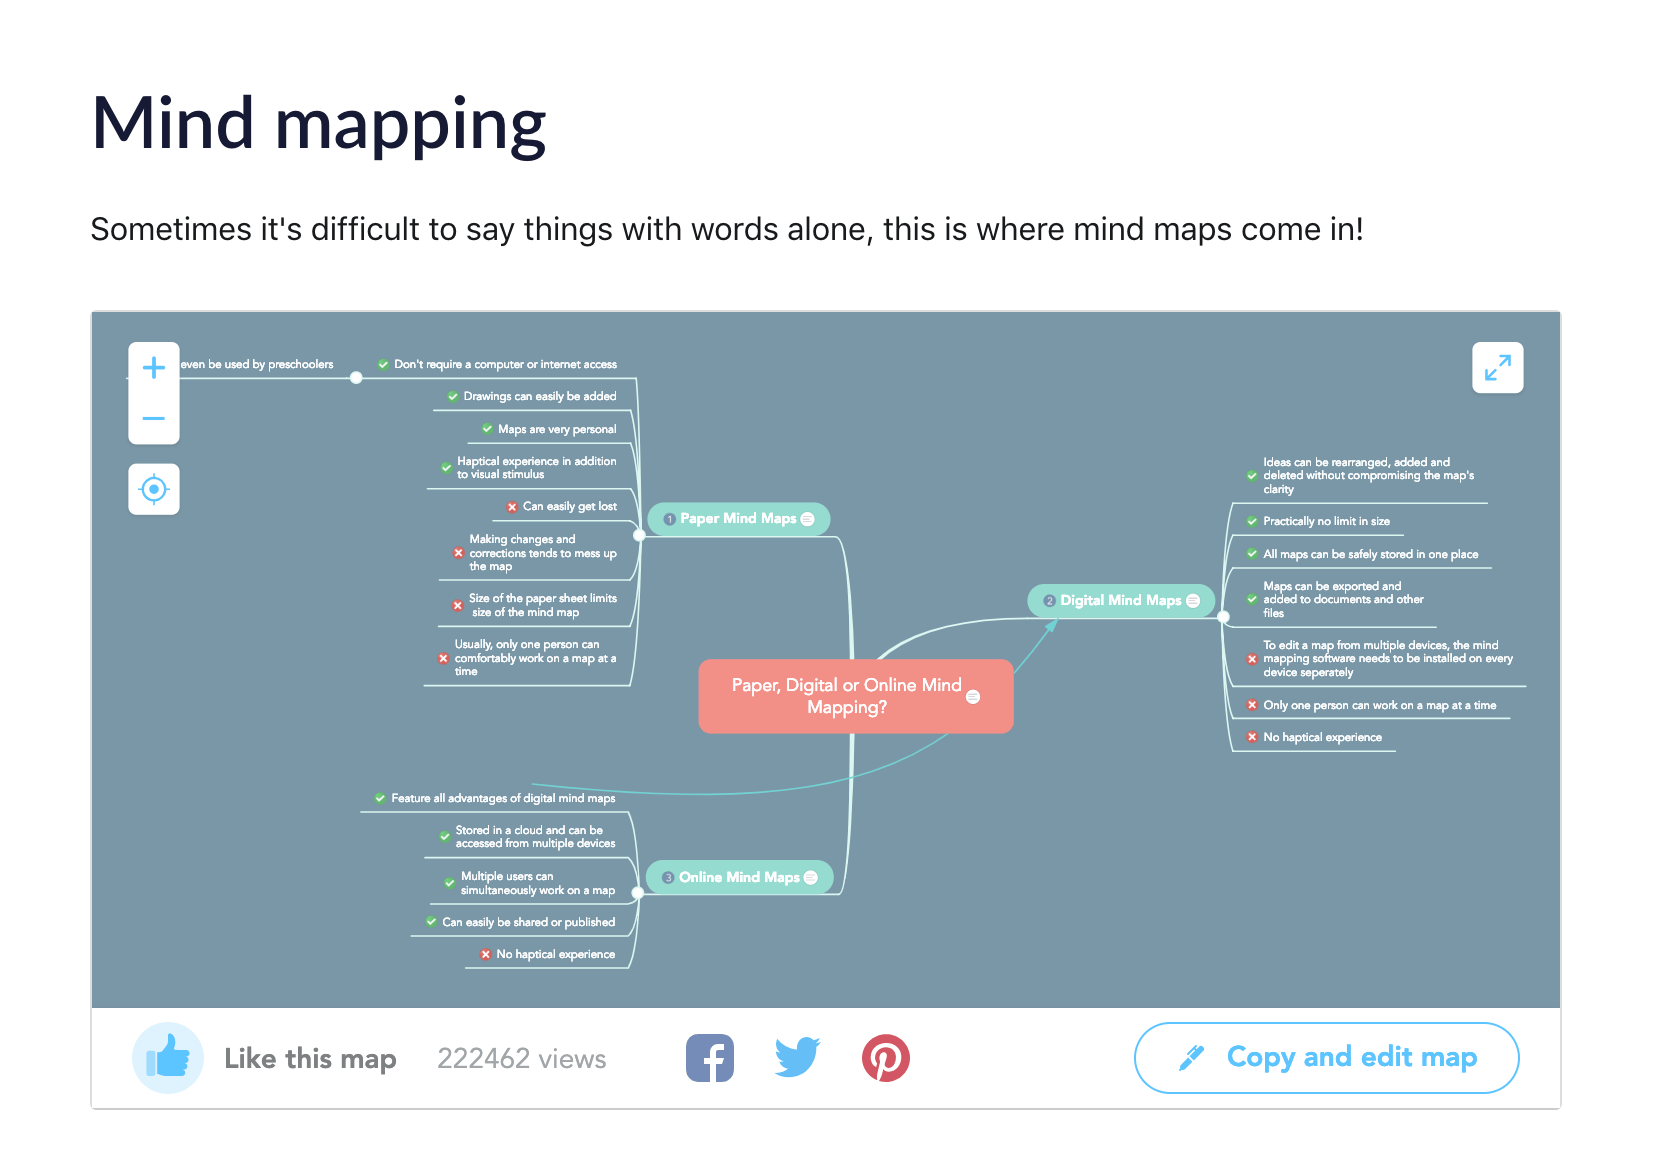Viewport: 1658px width, 1174px height.
Task: Click the thumbs up like icon
Action: coord(168,1057)
